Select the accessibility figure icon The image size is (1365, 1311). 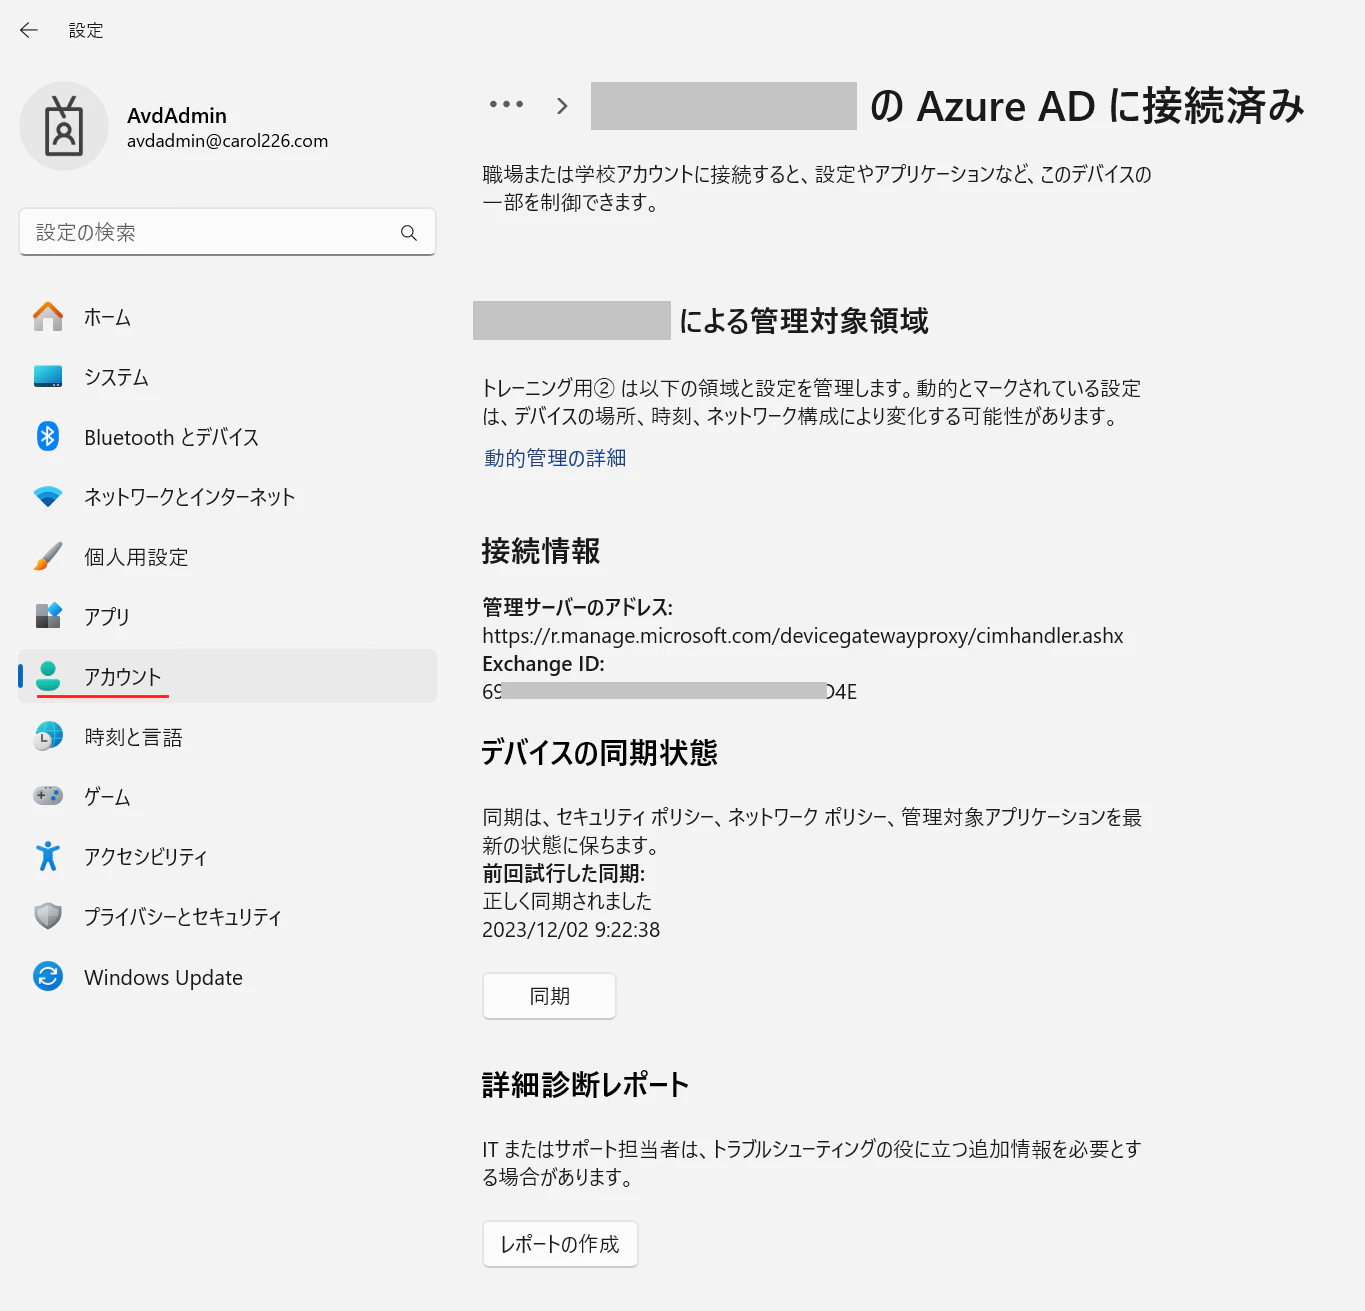tap(48, 856)
